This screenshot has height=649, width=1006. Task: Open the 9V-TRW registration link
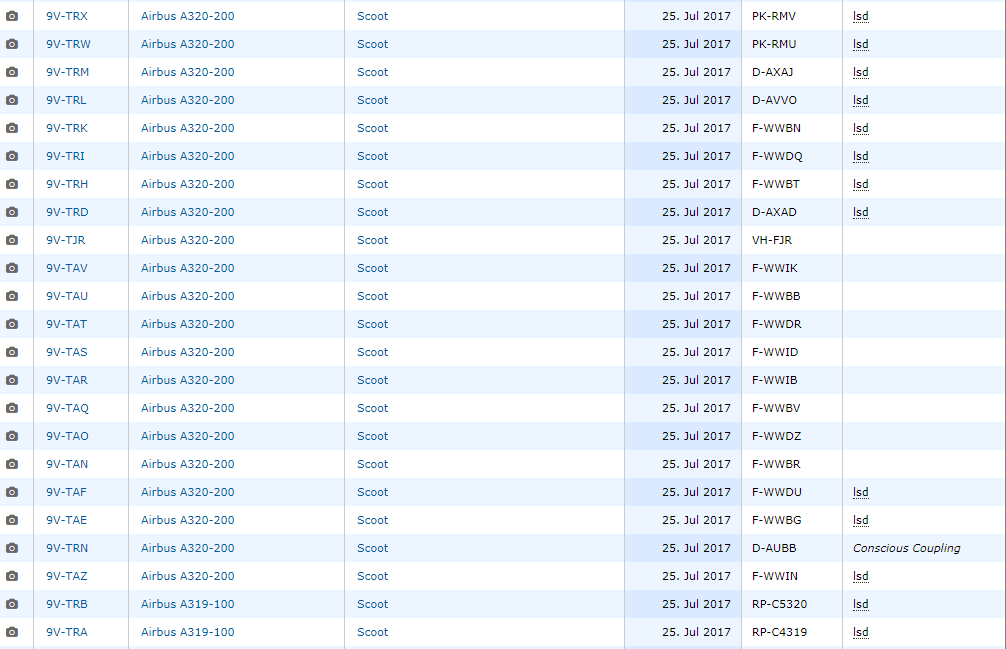click(x=67, y=44)
